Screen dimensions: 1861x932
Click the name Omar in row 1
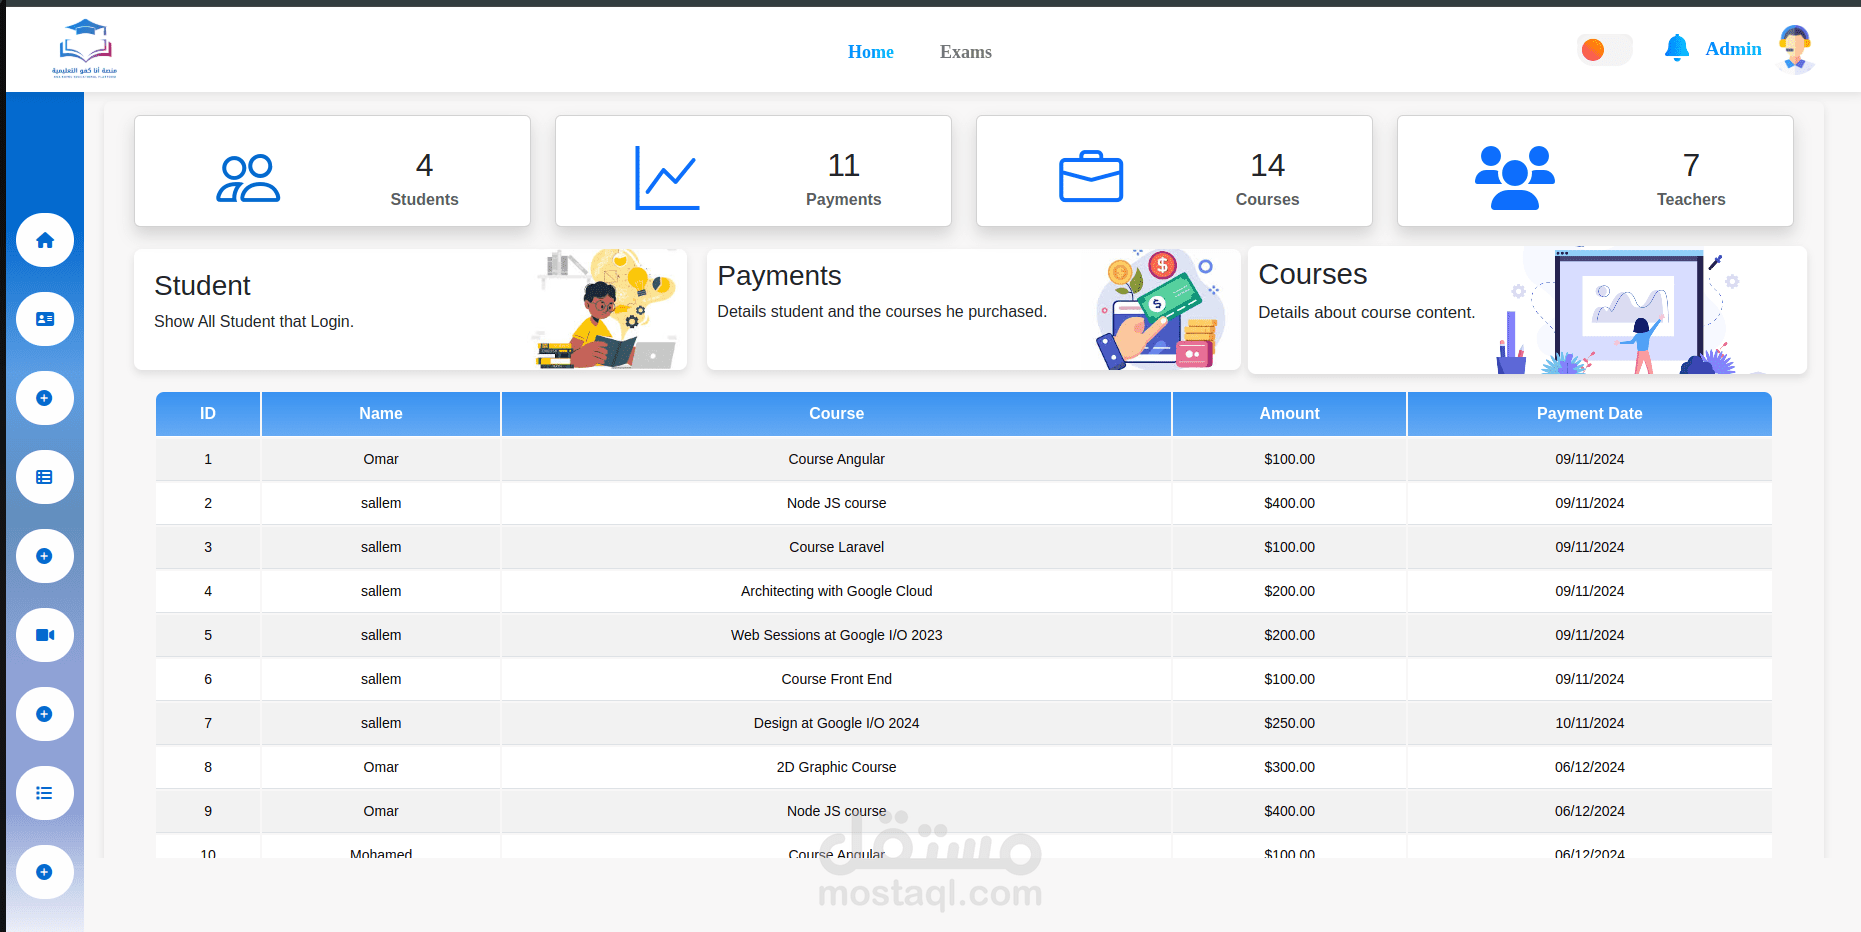pyautogui.click(x=381, y=459)
